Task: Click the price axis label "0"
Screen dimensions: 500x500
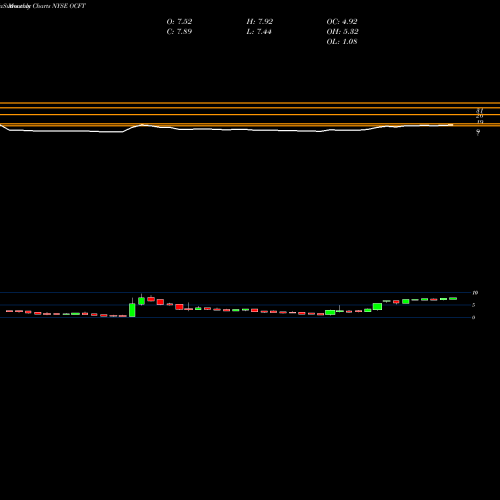Action: [473, 317]
